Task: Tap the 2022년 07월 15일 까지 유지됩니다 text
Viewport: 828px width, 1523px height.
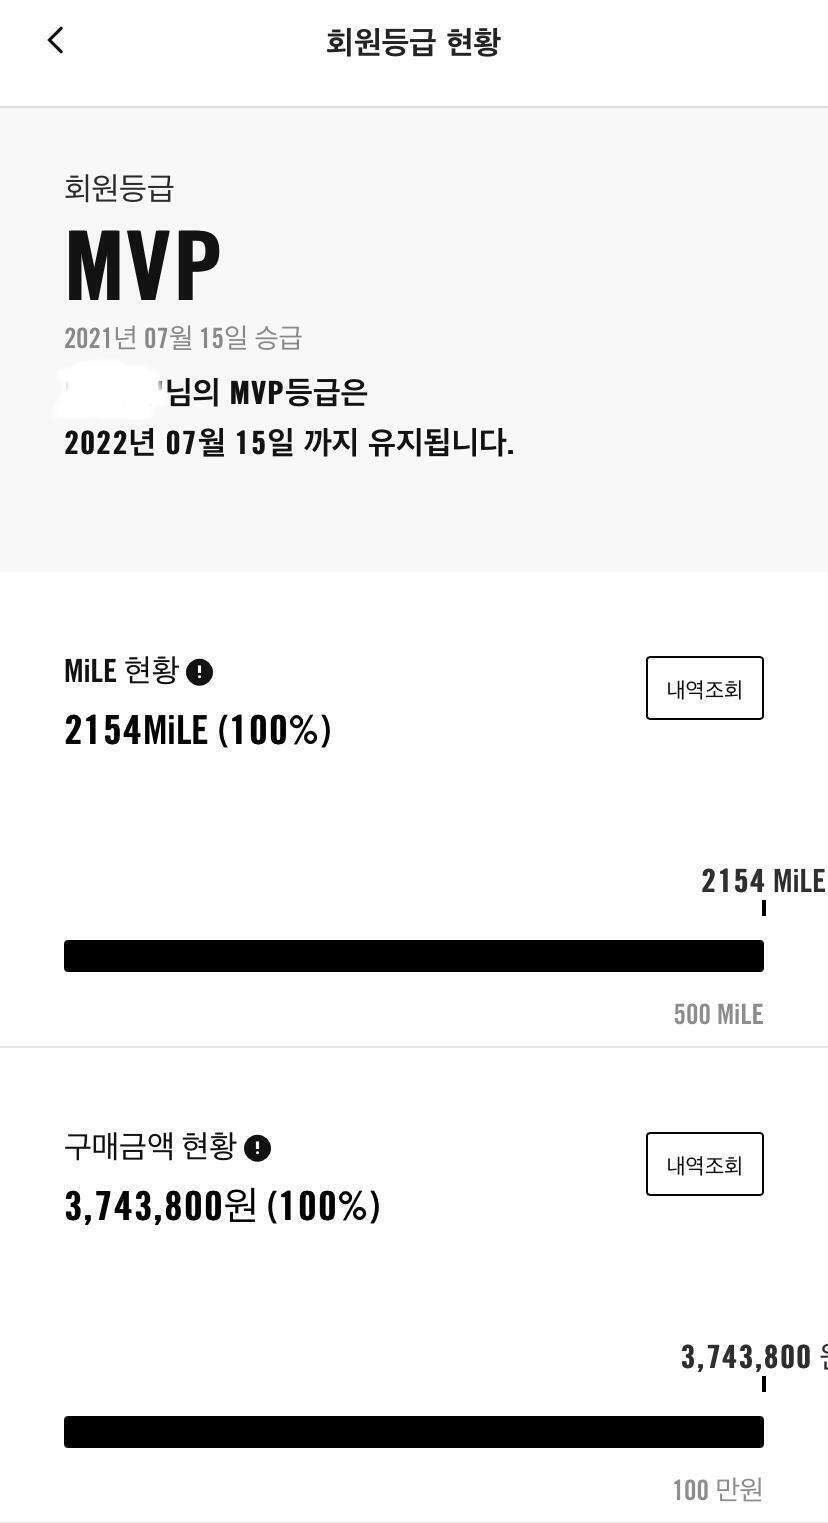Action: point(289,442)
